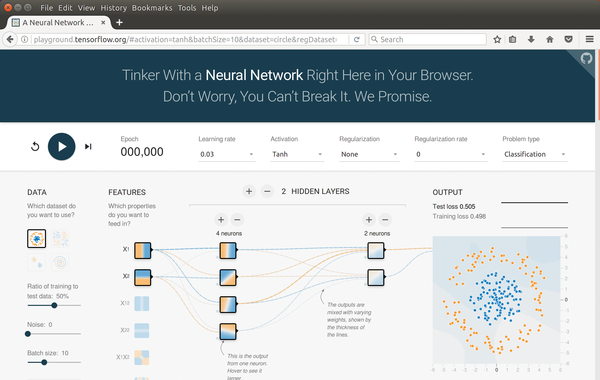Remove neuron from the 2 neurons layer
The image size is (600, 380).
385,220
